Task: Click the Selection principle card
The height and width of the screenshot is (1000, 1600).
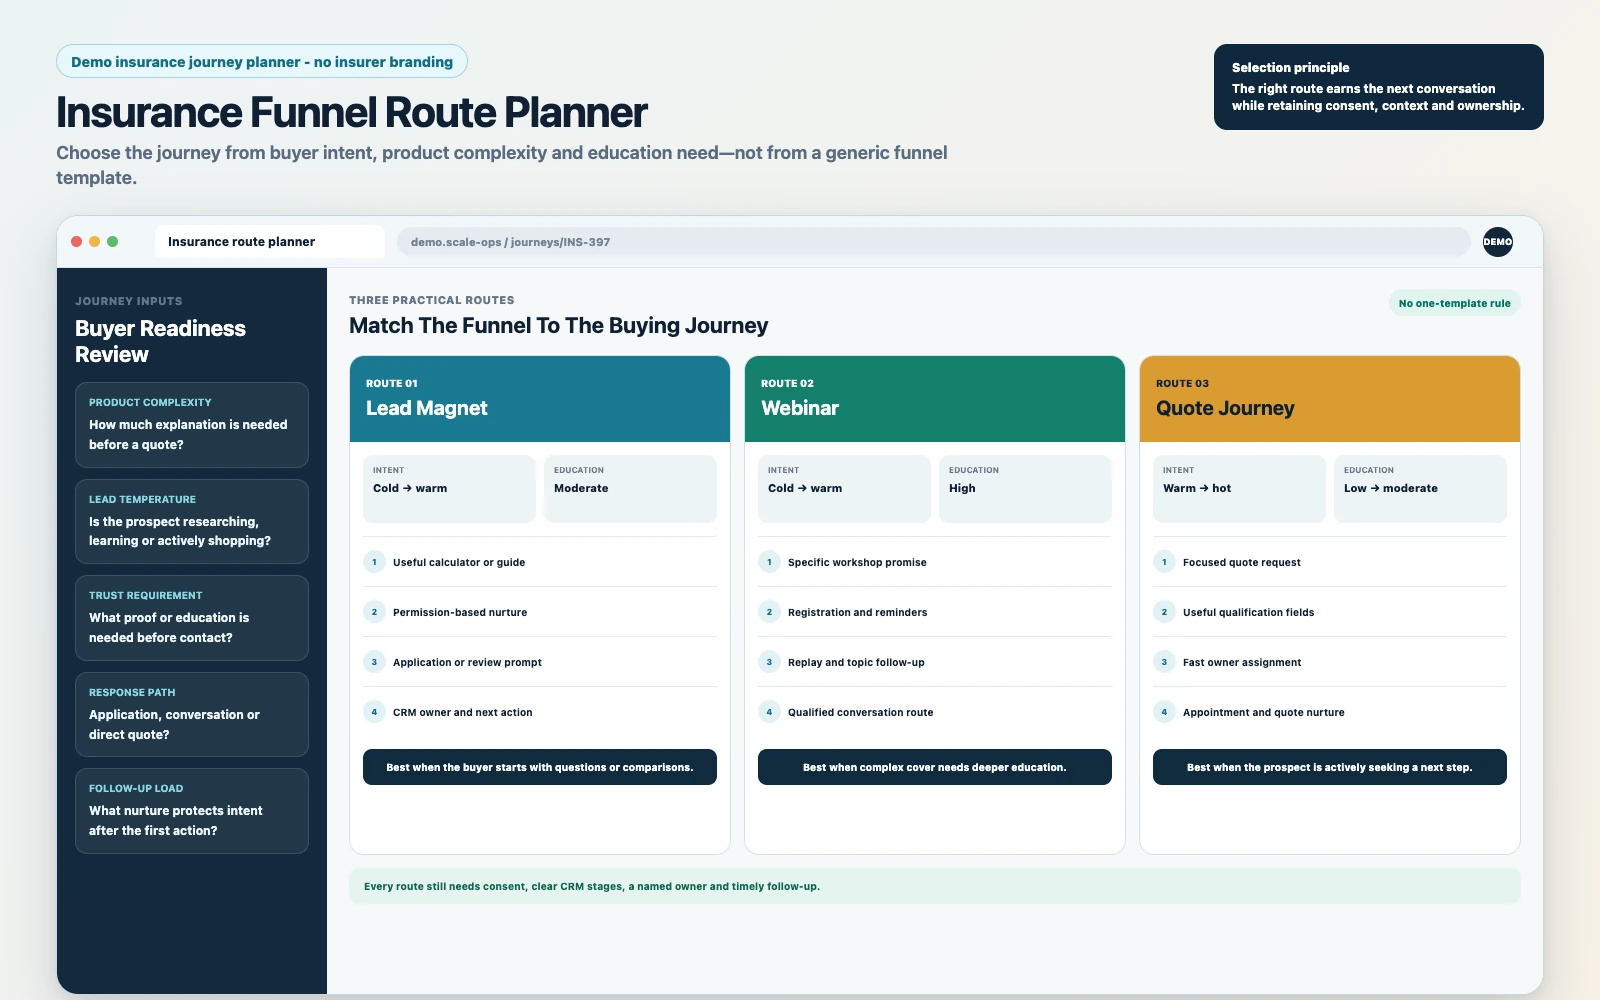Action: tap(1378, 87)
